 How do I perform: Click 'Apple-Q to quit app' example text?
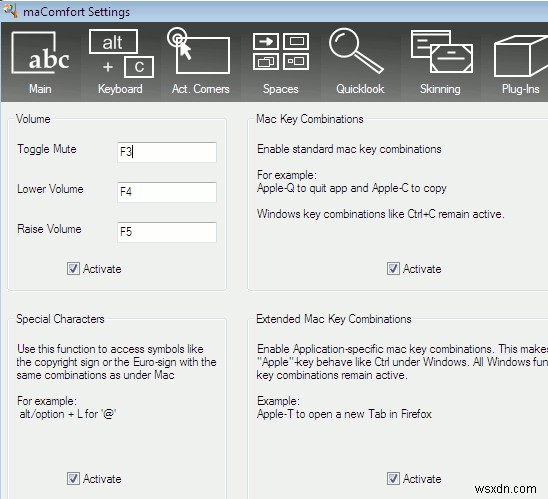tap(352, 188)
